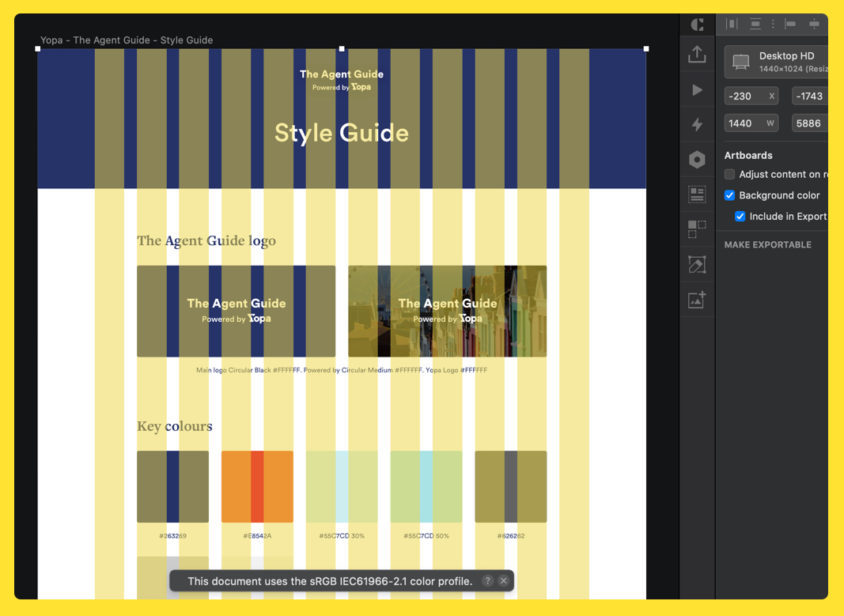Uncheck the Background color checkbox
This screenshot has height=616, width=844.
coord(729,195)
